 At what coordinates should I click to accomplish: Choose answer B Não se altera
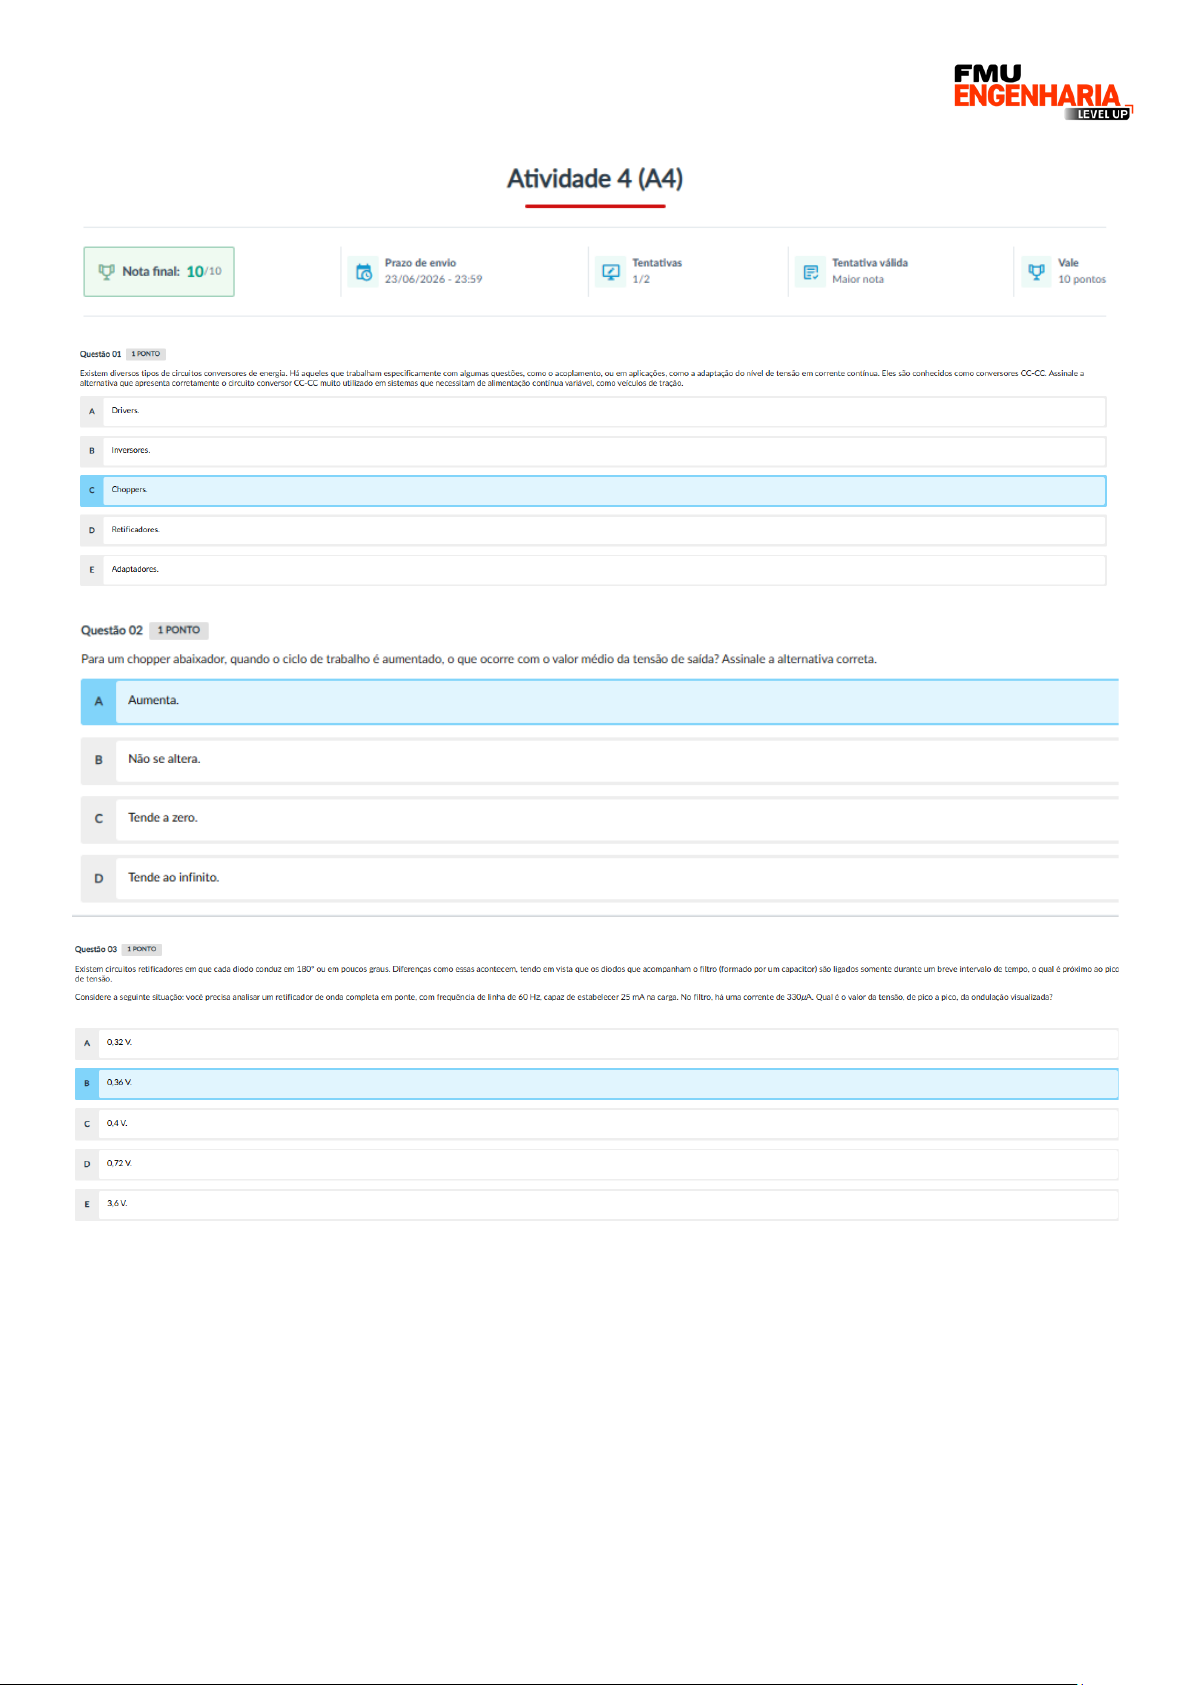(x=600, y=760)
